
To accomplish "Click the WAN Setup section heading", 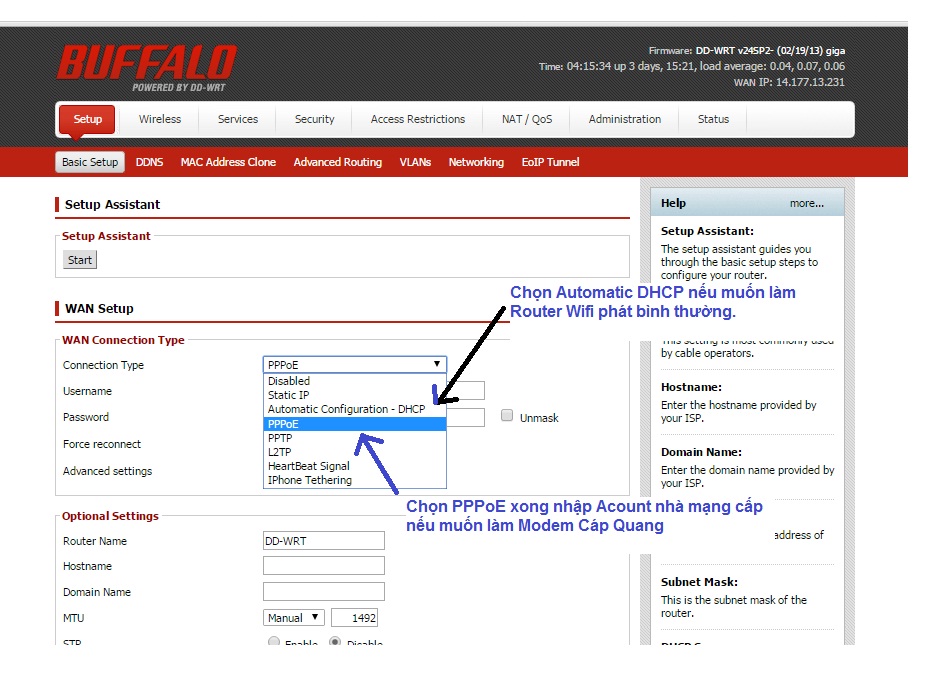I will (x=99, y=309).
